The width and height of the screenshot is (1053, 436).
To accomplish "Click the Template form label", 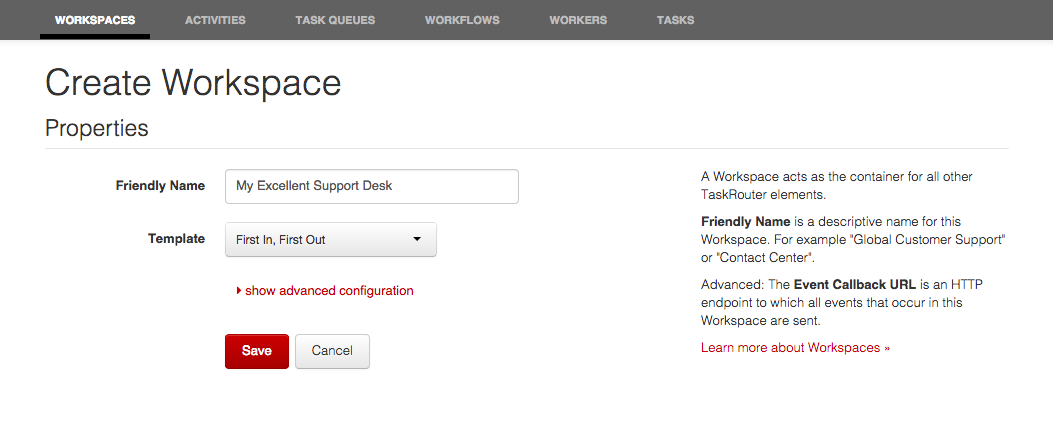I will coord(176,238).
